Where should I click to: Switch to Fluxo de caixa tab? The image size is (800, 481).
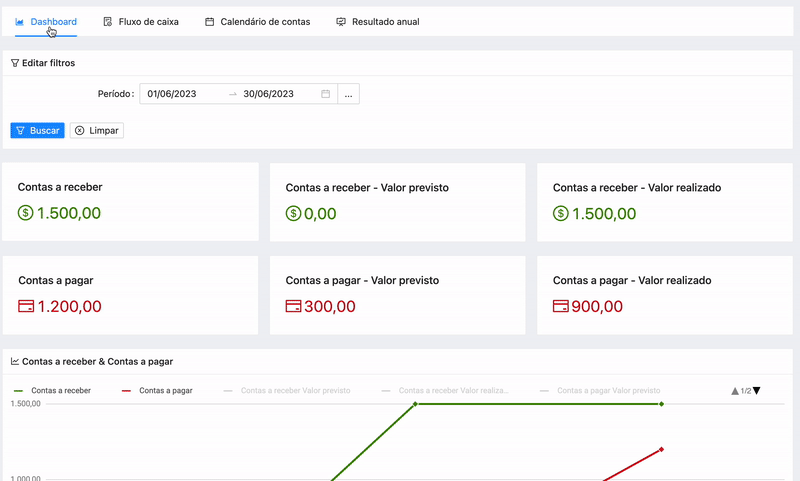point(141,22)
